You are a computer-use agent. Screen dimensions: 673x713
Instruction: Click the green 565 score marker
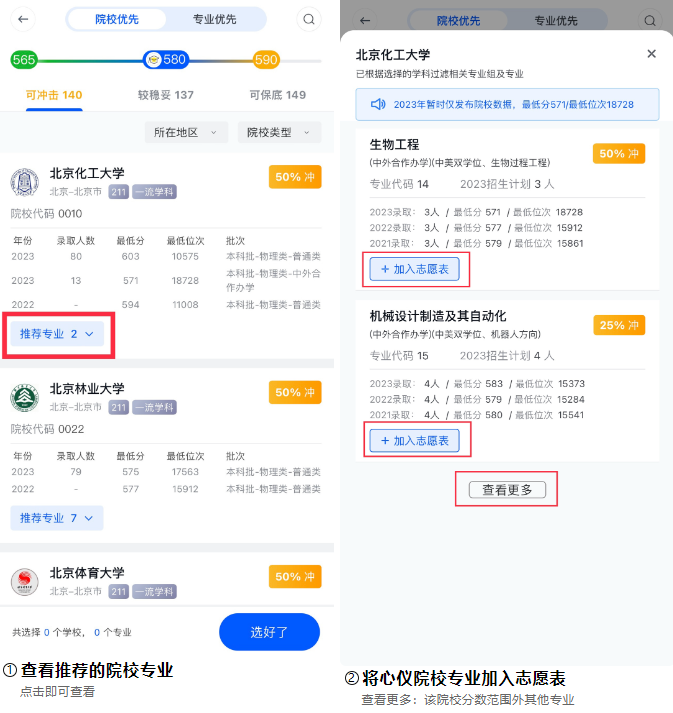tap(24, 60)
